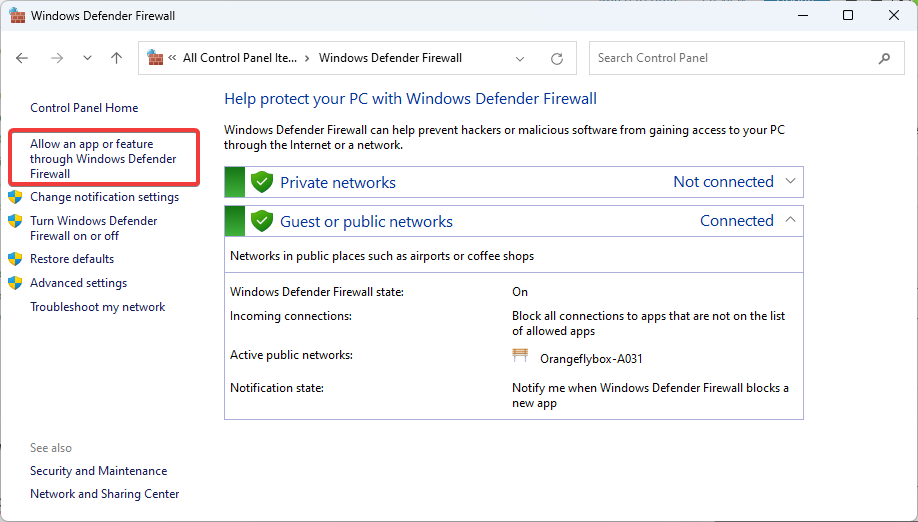This screenshot has width=918, height=522.
Task: Close the Windows Defender Firewall window
Action: click(x=894, y=16)
